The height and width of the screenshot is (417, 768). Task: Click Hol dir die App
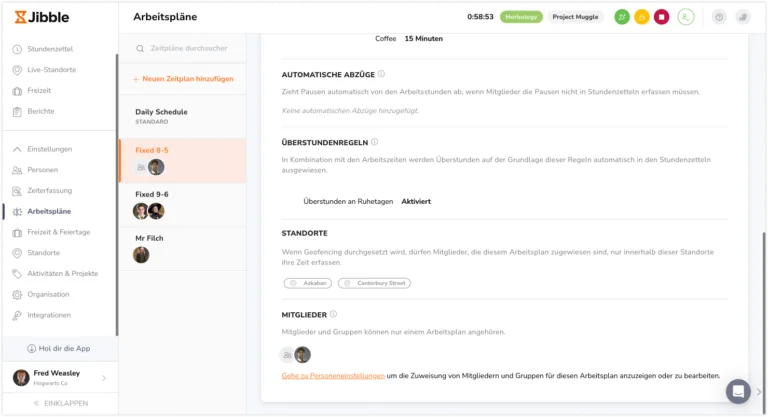point(59,348)
